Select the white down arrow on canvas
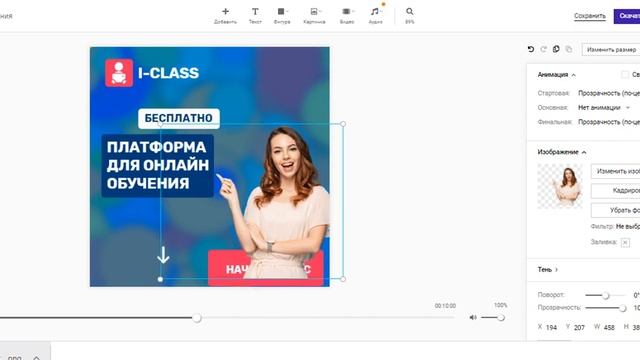640x360 pixels. click(163, 255)
